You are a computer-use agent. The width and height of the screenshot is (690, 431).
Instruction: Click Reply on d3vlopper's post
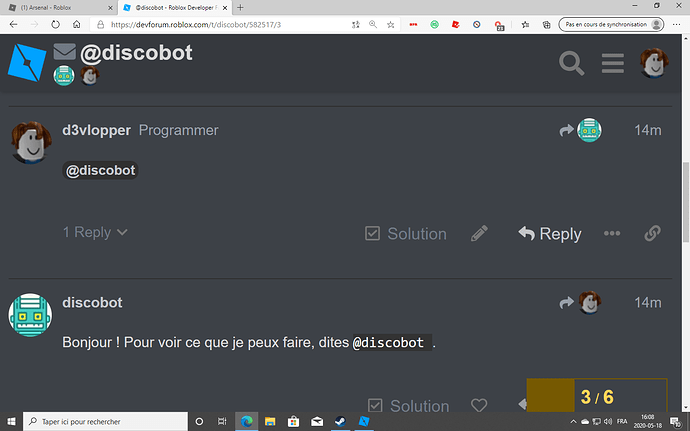pyautogui.click(x=550, y=234)
